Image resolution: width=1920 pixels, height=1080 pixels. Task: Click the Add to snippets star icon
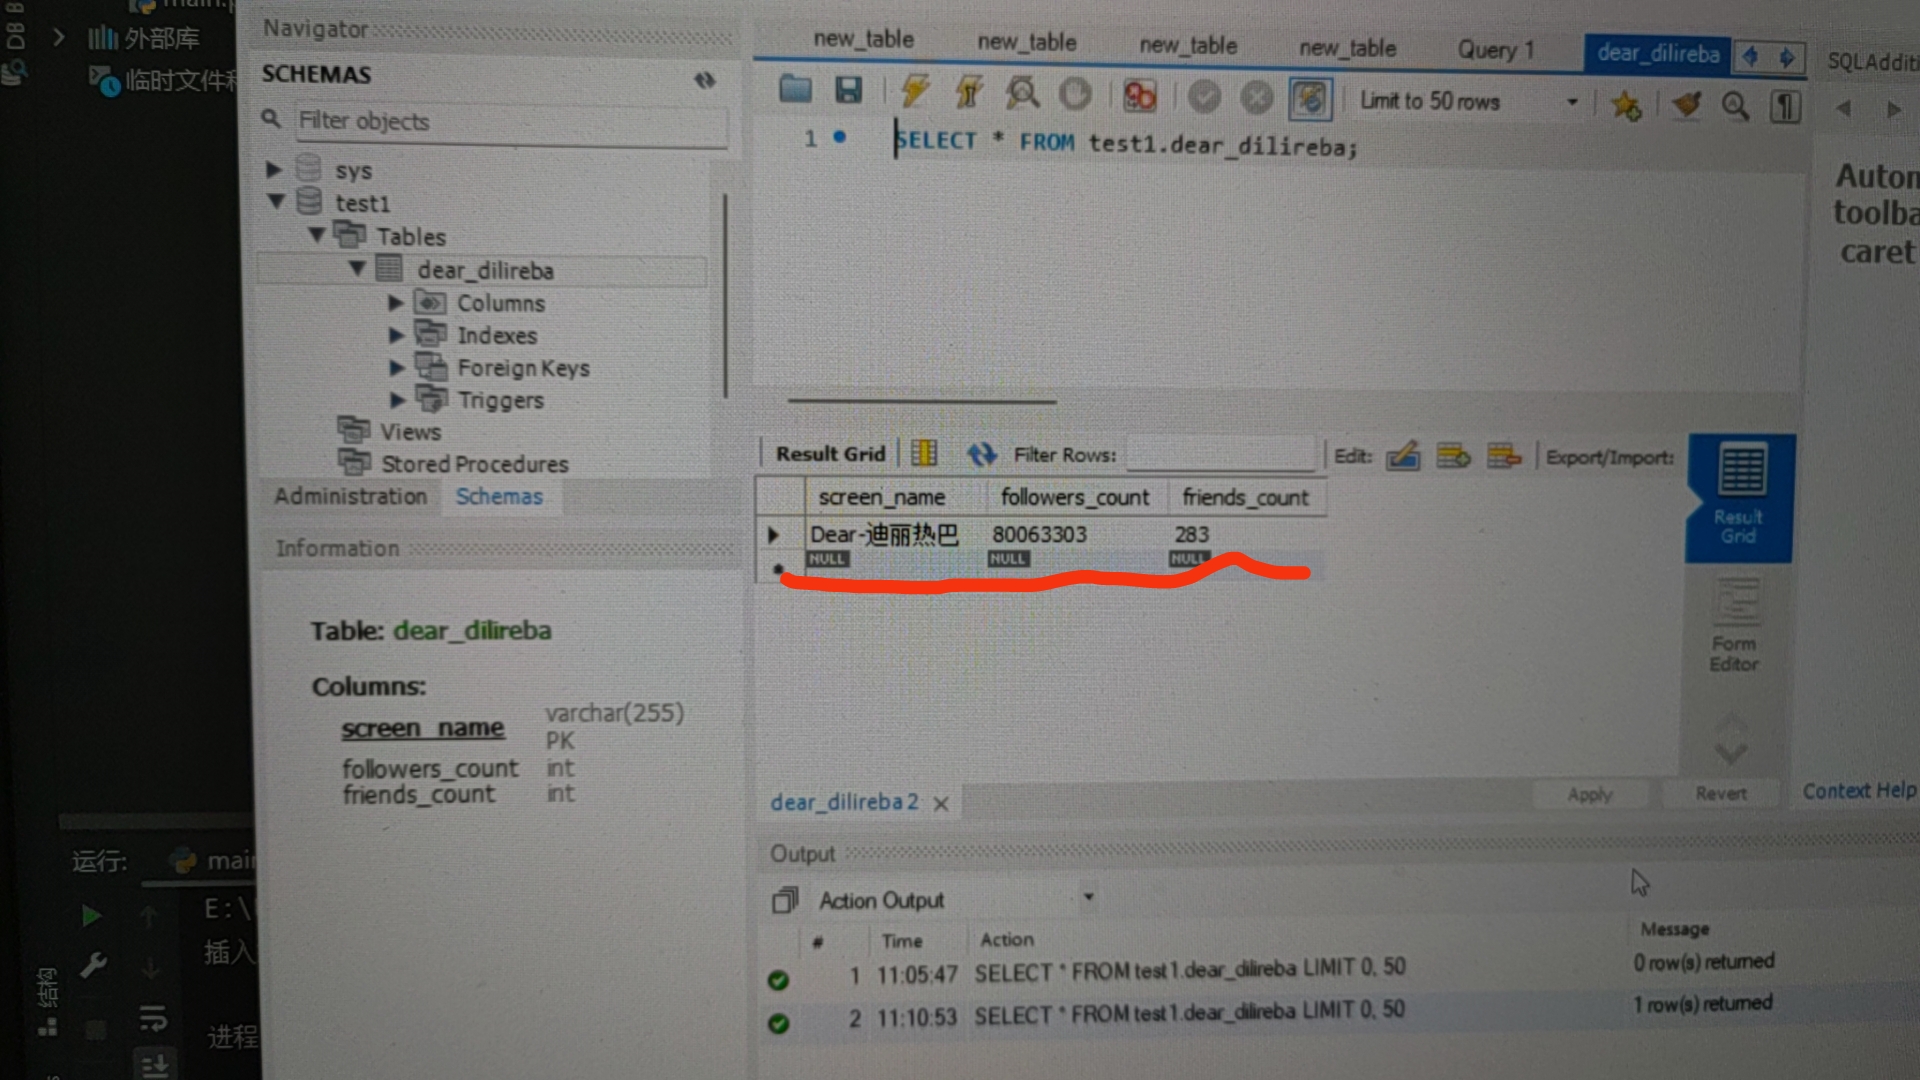pyautogui.click(x=1626, y=104)
